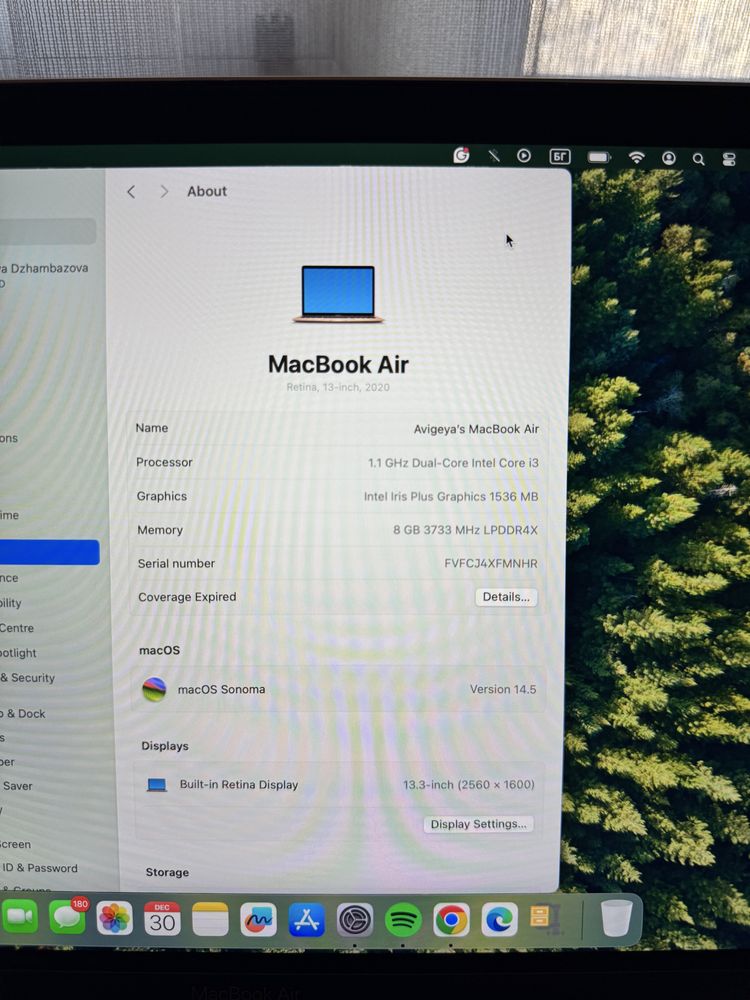Switch the БГ keyboard input source

(559, 157)
